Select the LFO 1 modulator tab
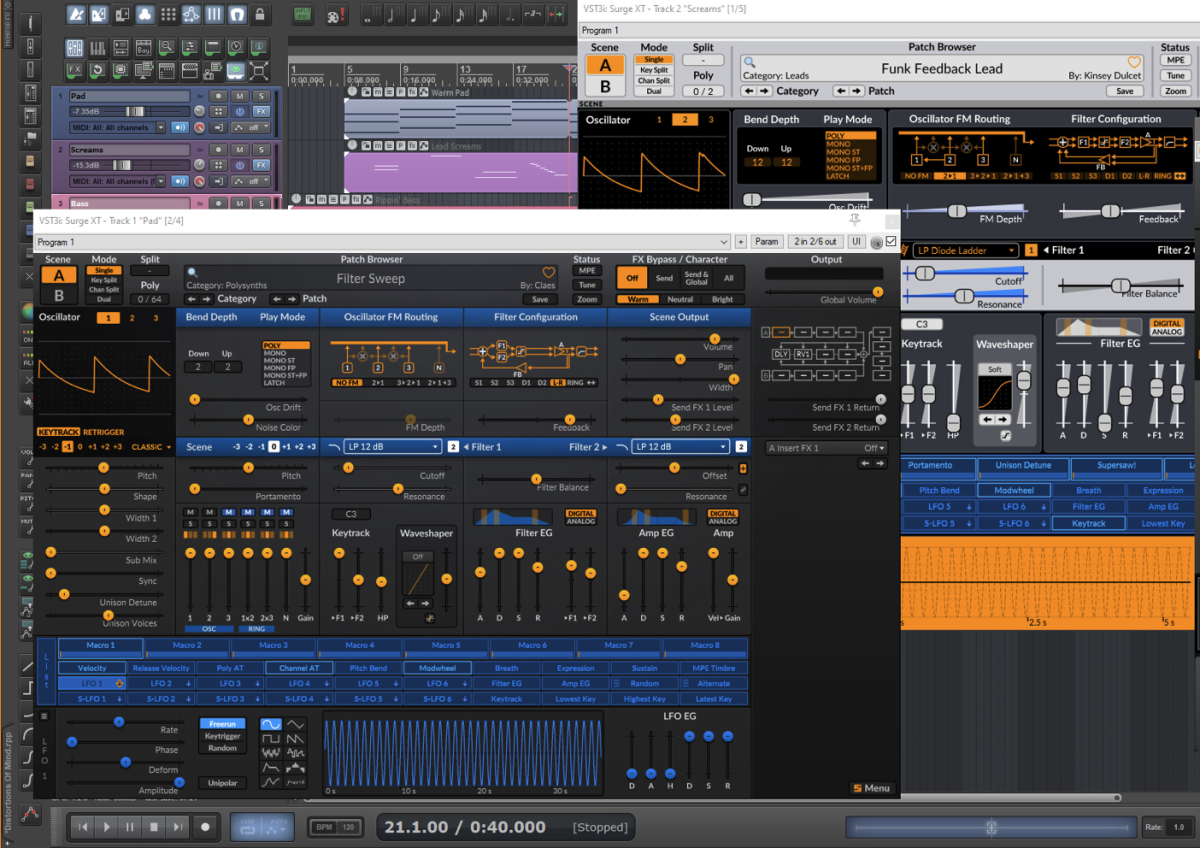This screenshot has height=848, width=1200. click(x=91, y=684)
